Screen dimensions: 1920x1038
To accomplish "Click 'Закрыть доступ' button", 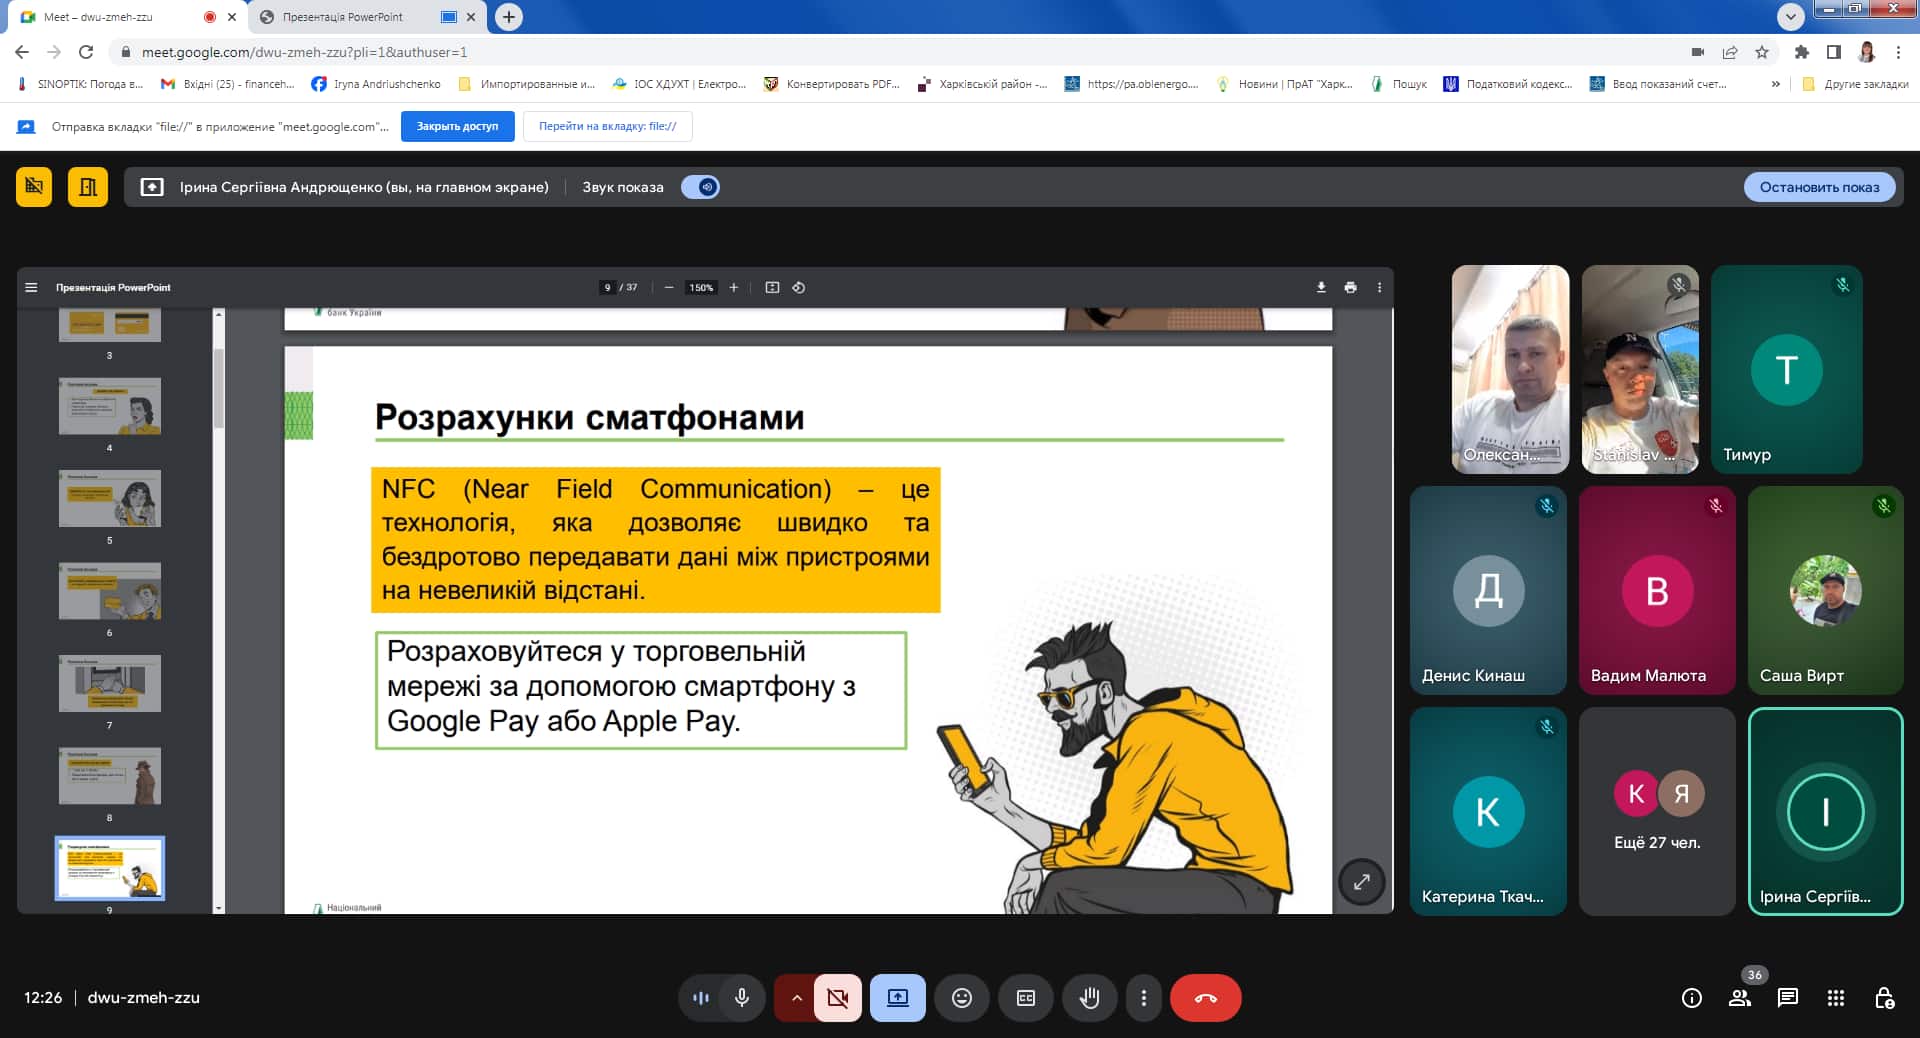I will pyautogui.click(x=457, y=127).
